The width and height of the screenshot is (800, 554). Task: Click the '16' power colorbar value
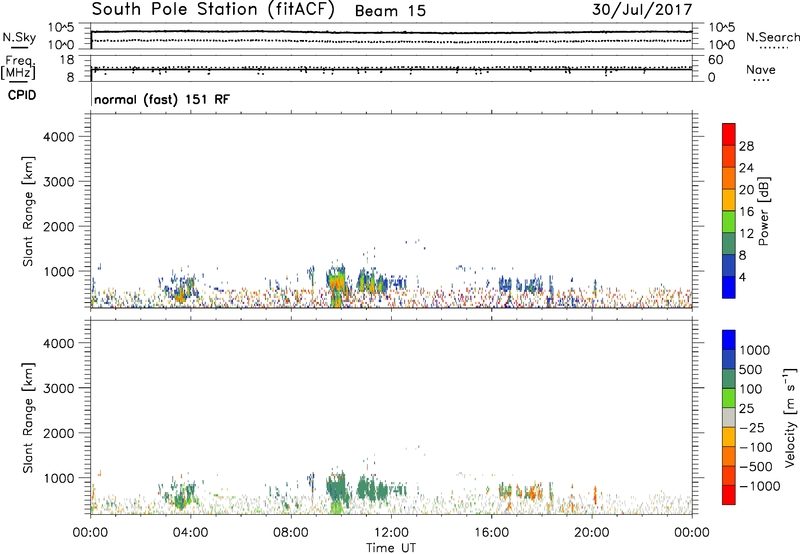746,212
